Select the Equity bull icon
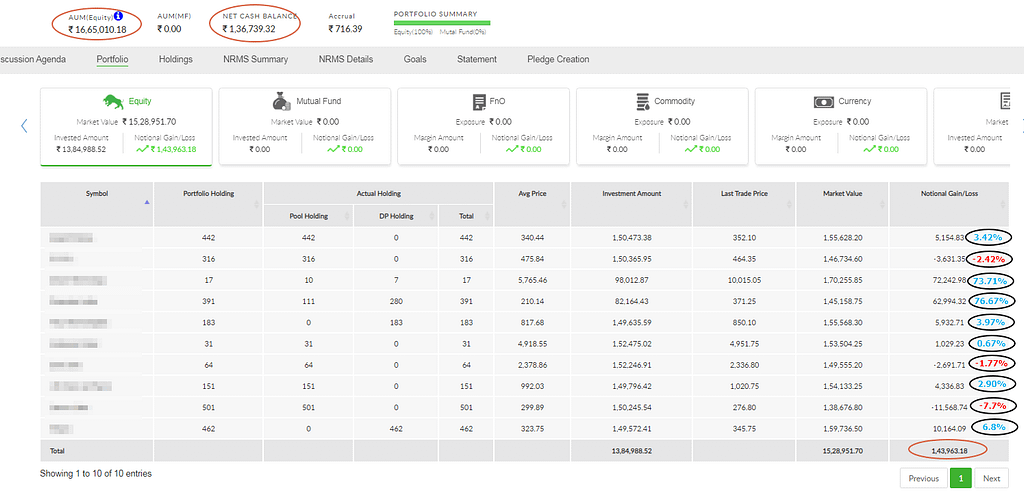Image resolution: width=1024 pixels, height=493 pixels. pyautogui.click(x=113, y=101)
